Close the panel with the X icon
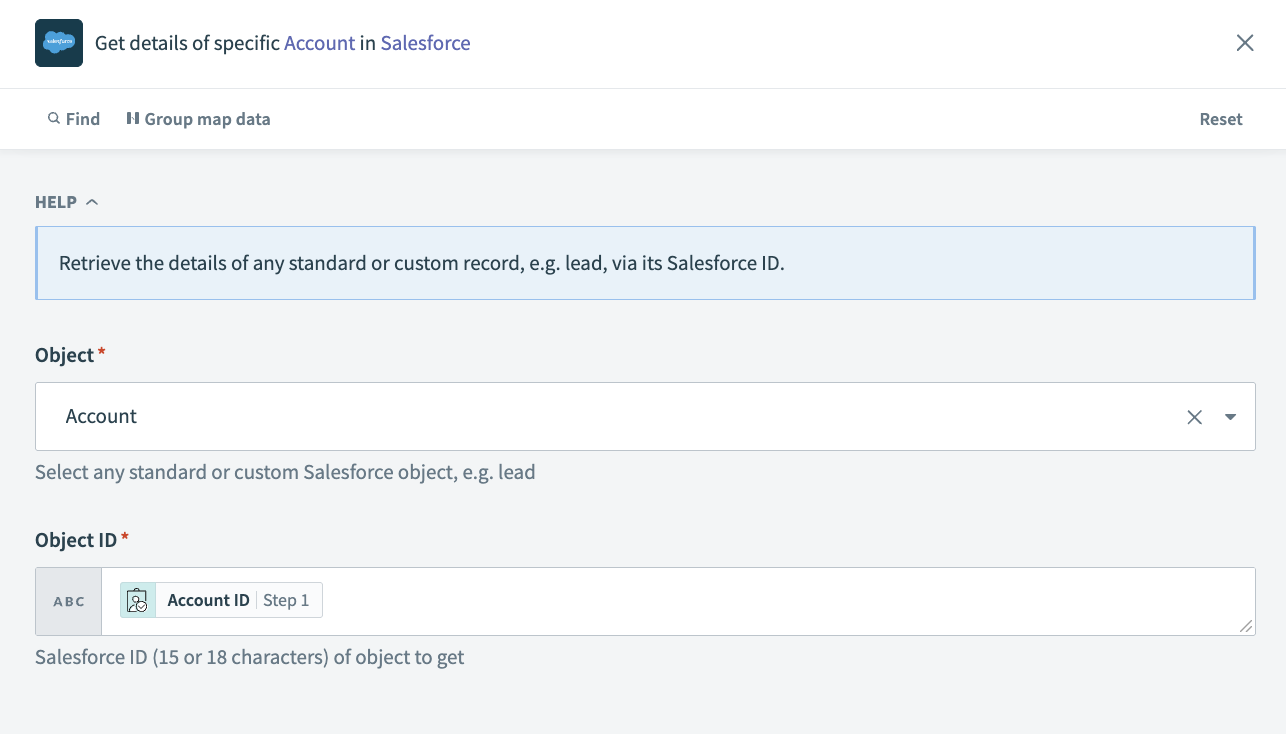 1245,43
